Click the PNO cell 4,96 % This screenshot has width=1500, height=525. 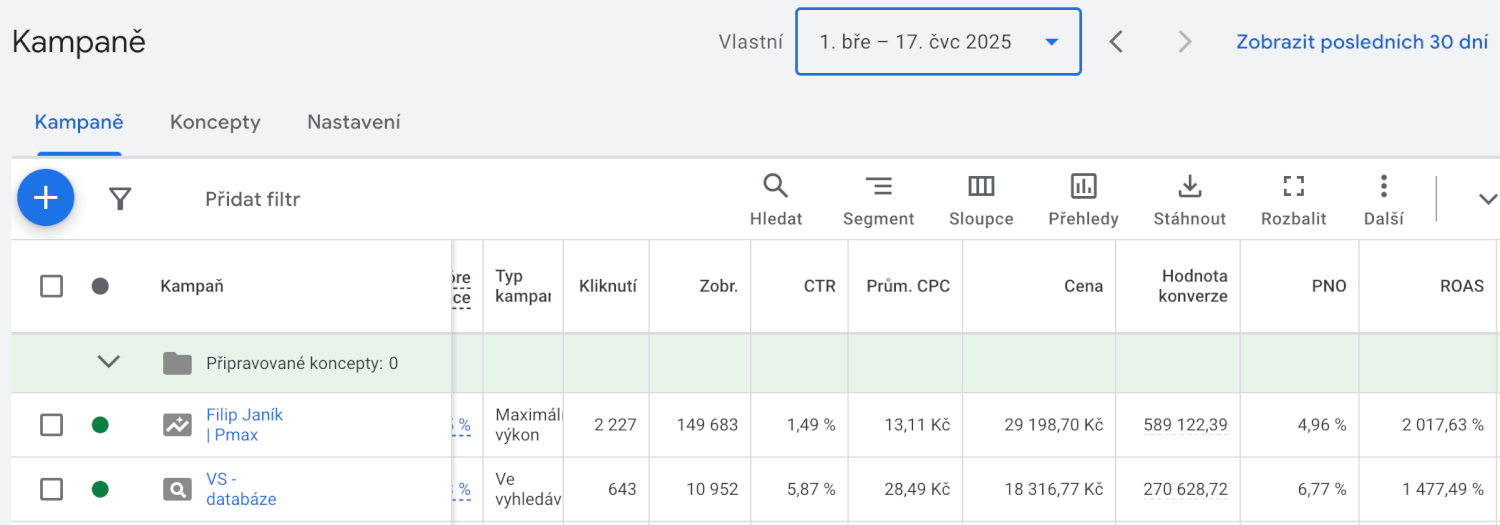click(x=1322, y=425)
